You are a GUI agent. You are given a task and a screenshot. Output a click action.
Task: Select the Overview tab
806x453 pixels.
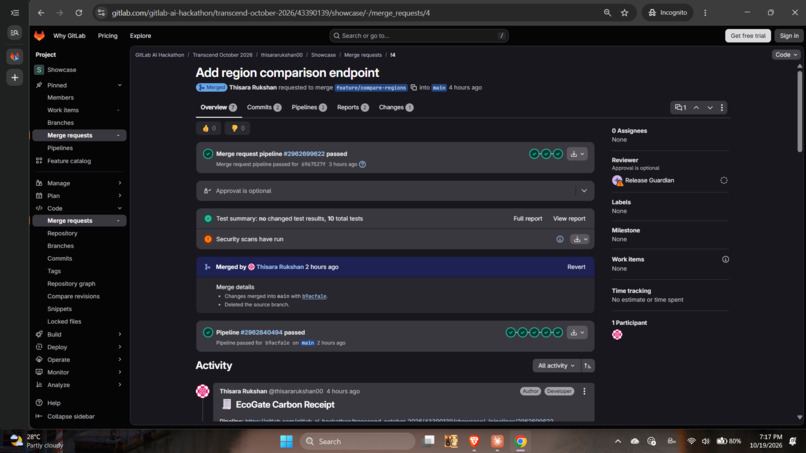pos(218,107)
